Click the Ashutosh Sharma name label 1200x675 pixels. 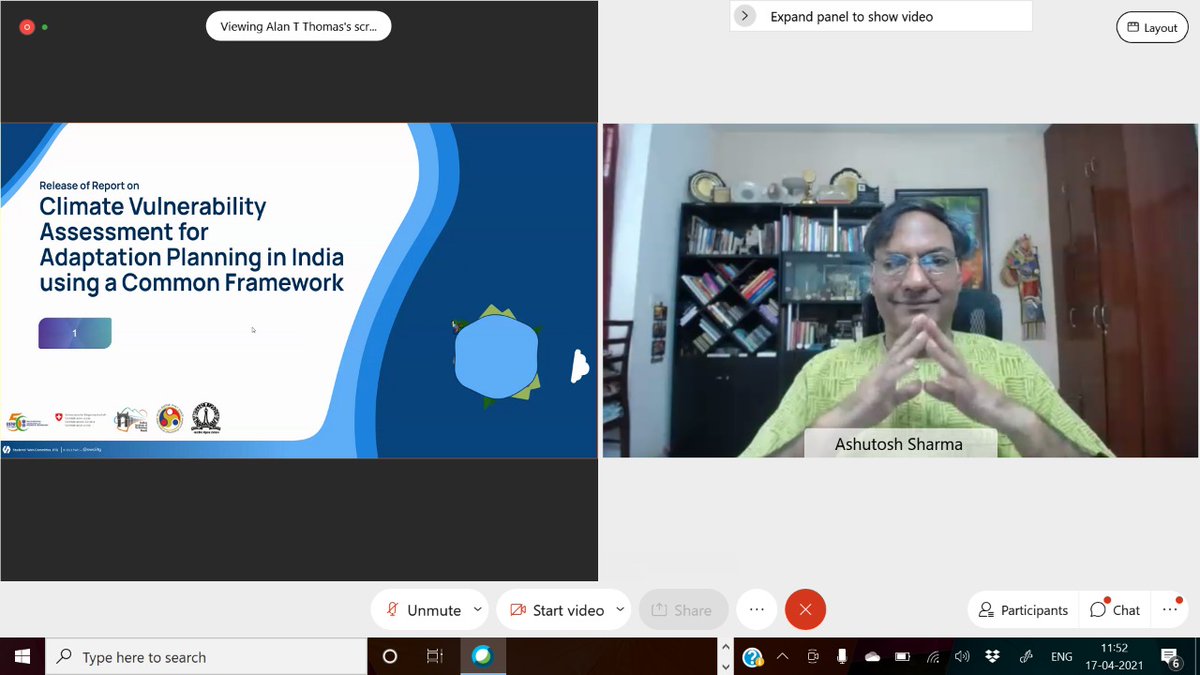899,444
